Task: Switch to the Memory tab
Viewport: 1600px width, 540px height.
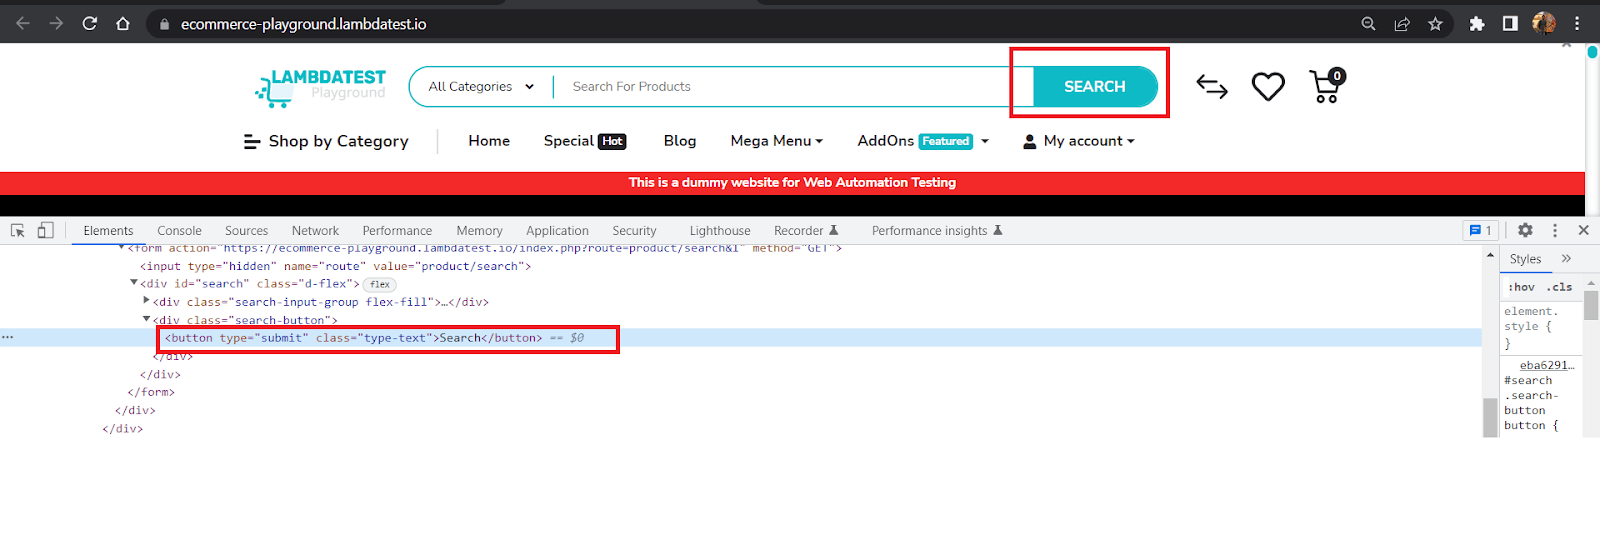Action: click(479, 231)
